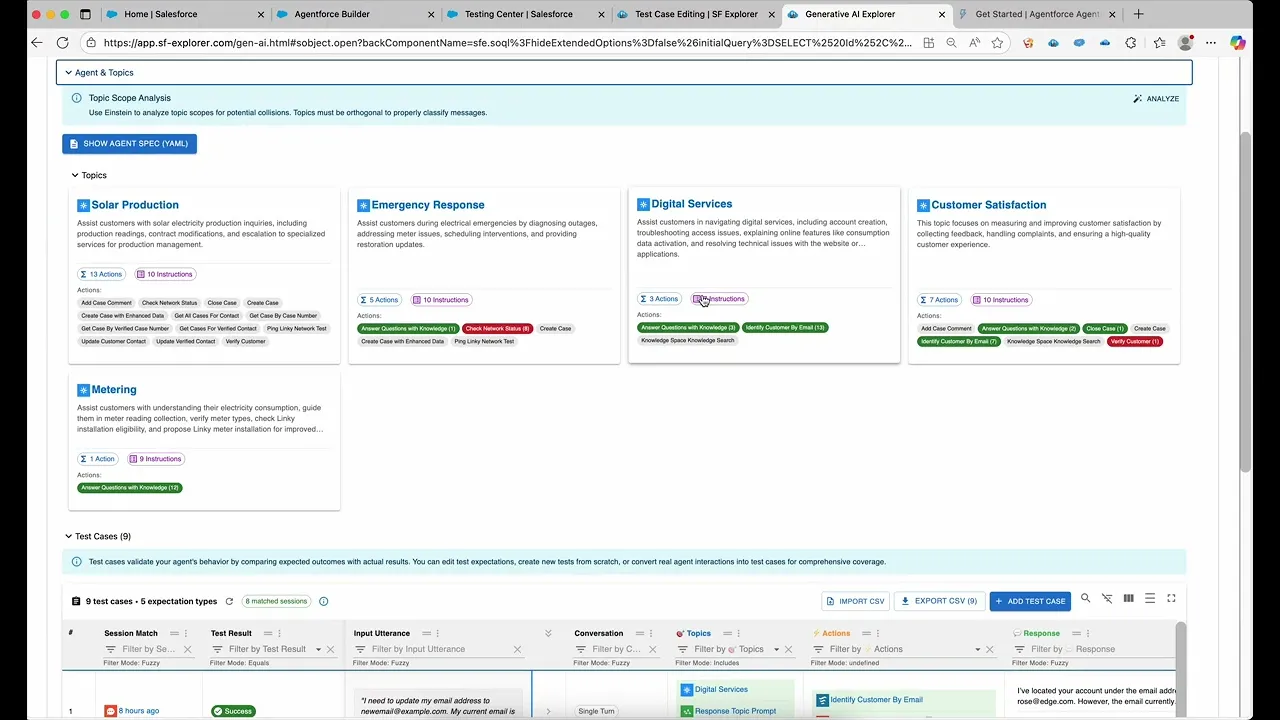
Task: Open the Test Result column menu (three dots)
Action: point(279,633)
